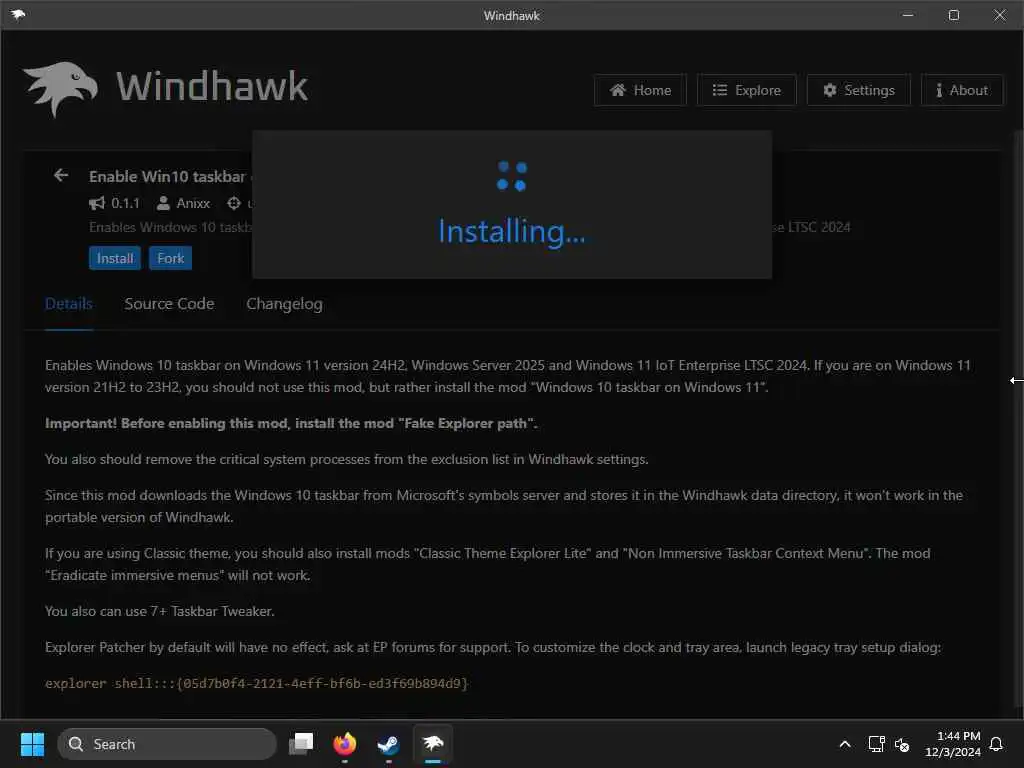Click the taskbar Search box
The height and width of the screenshot is (768, 1024).
[167, 744]
